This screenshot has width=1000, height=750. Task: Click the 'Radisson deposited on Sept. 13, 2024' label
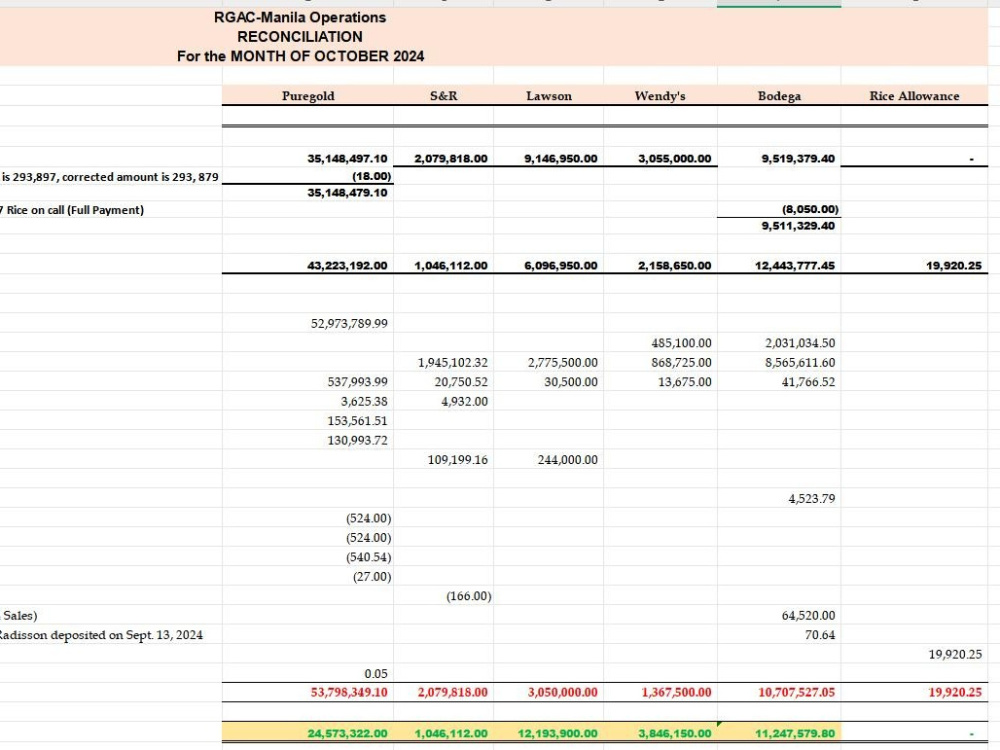click(x=101, y=635)
